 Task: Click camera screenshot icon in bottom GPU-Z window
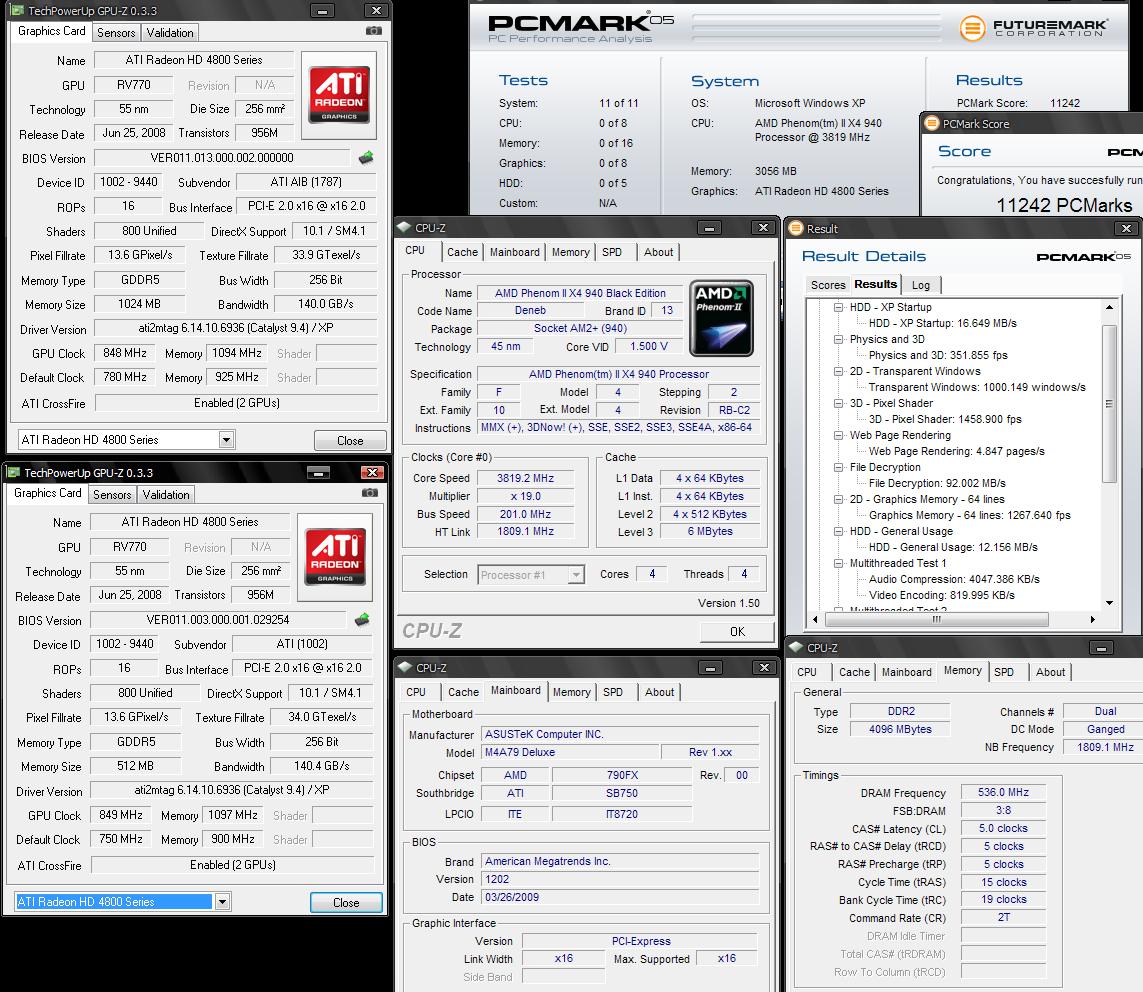pyautogui.click(x=370, y=493)
